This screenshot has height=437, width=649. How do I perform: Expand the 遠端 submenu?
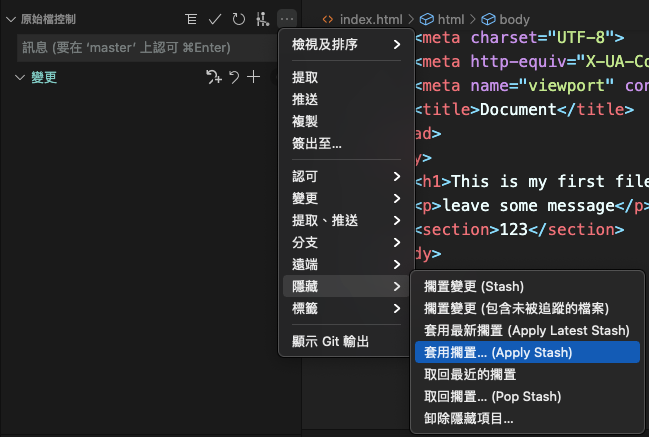click(x=346, y=264)
